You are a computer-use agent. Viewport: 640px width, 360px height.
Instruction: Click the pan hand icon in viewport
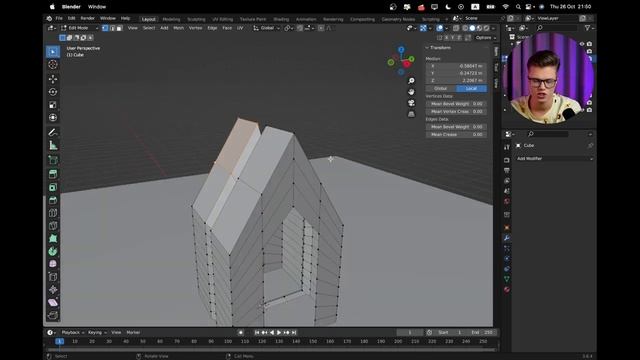[411, 92]
